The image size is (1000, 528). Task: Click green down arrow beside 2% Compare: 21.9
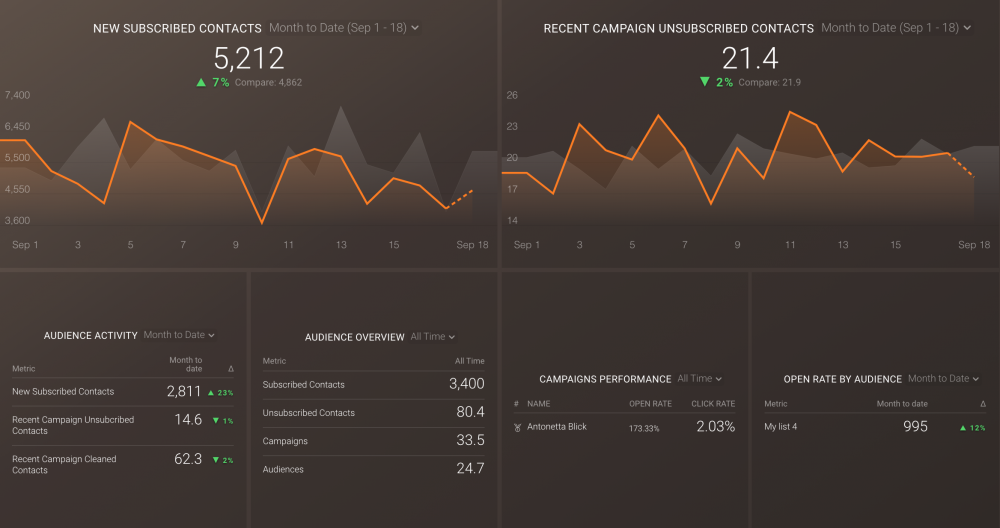click(x=705, y=82)
